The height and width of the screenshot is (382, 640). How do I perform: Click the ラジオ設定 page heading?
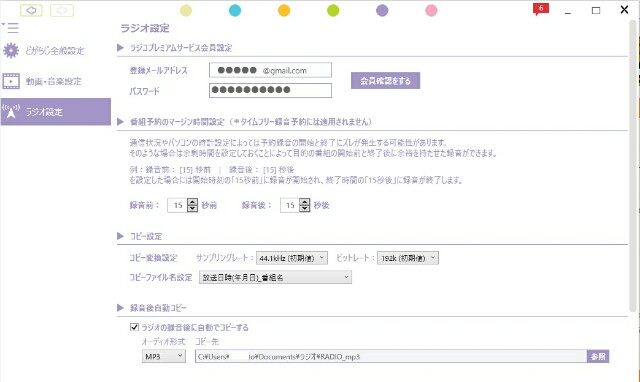point(145,28)
